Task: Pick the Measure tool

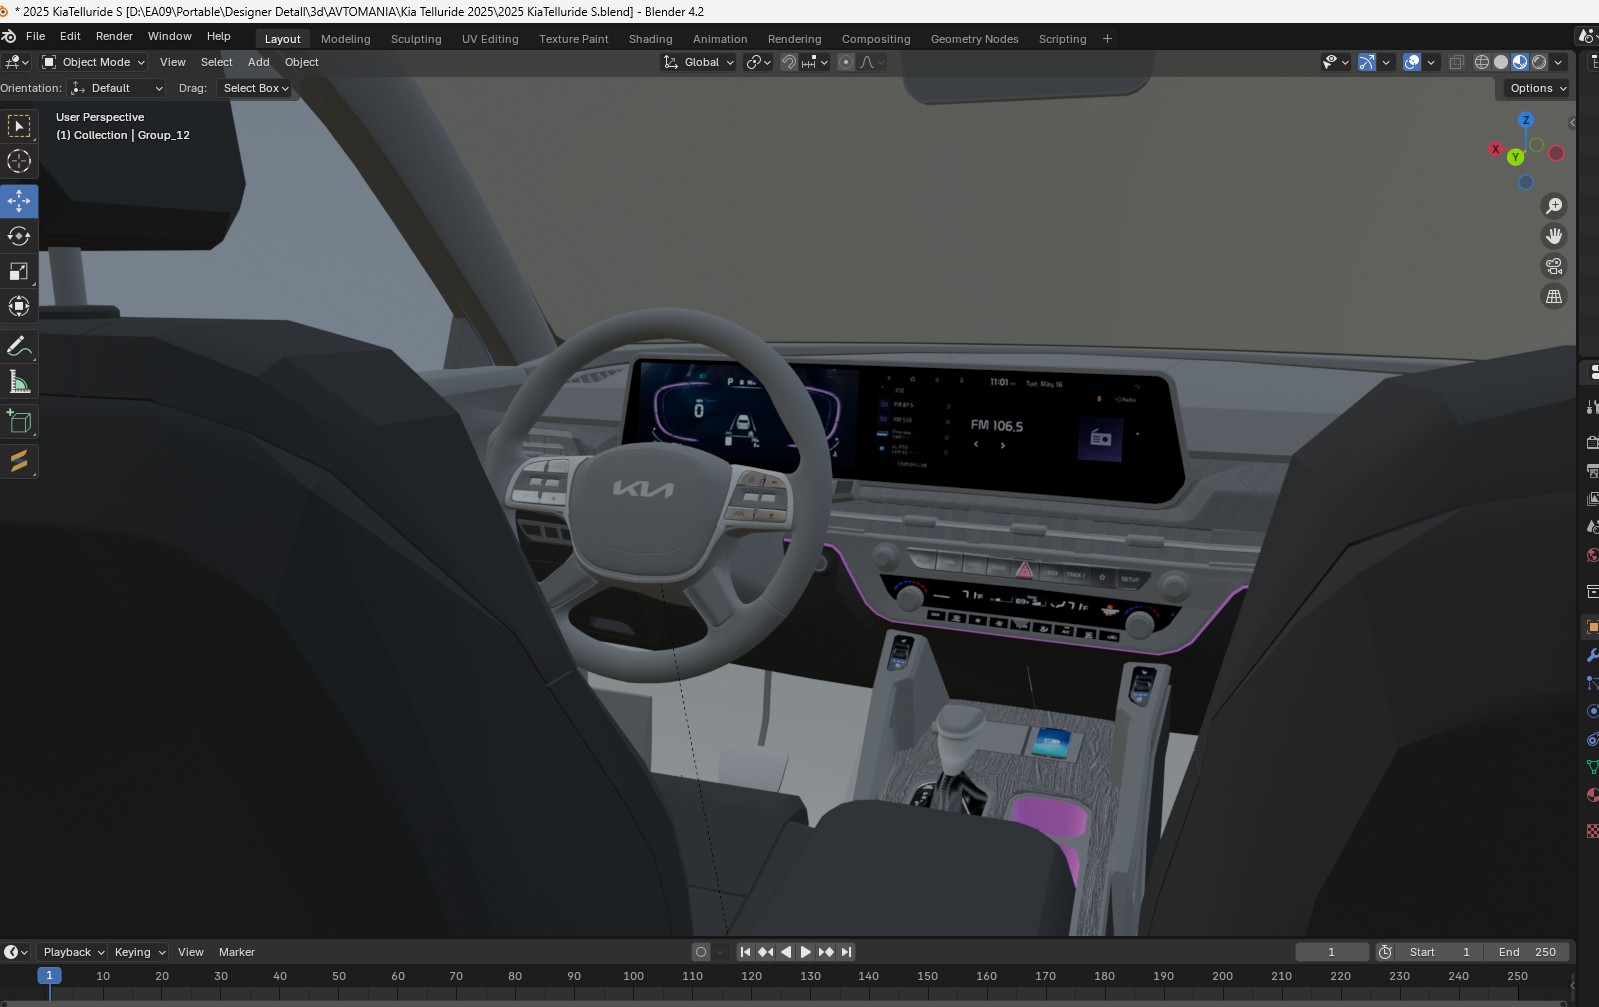Action: [19, 381]
